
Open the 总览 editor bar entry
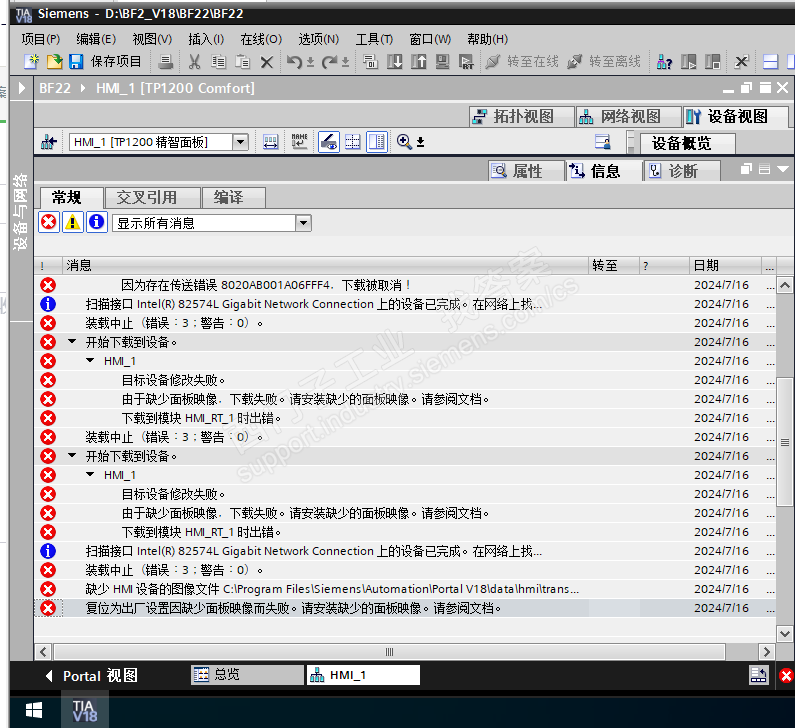click(x=247, y=675)
